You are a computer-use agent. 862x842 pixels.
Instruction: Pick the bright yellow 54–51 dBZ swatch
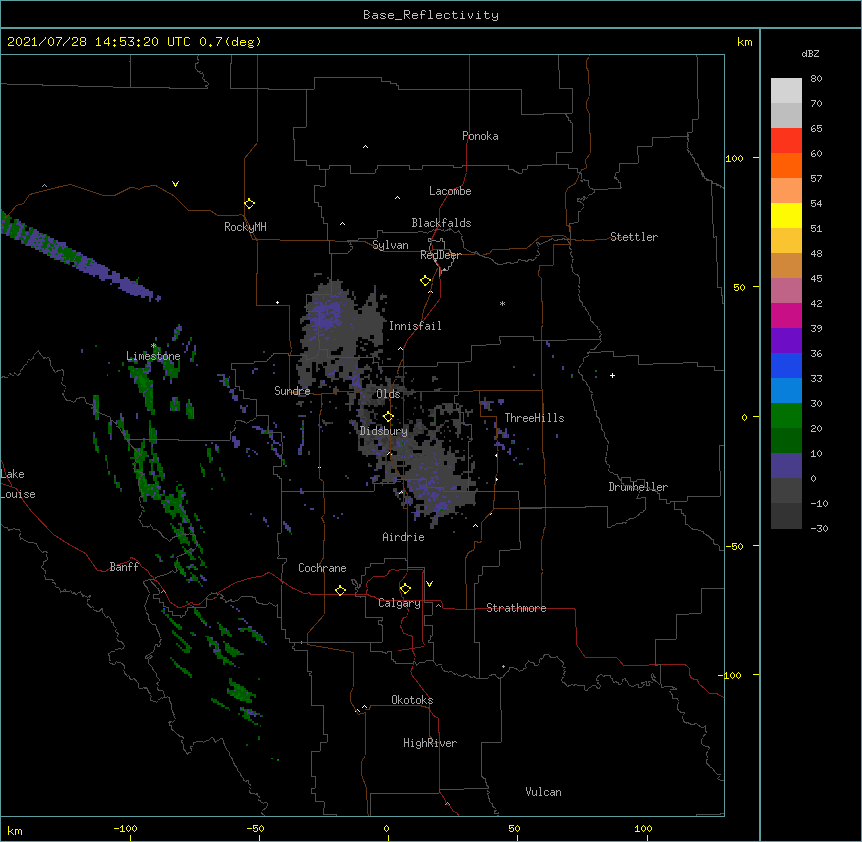coord(786,215)
